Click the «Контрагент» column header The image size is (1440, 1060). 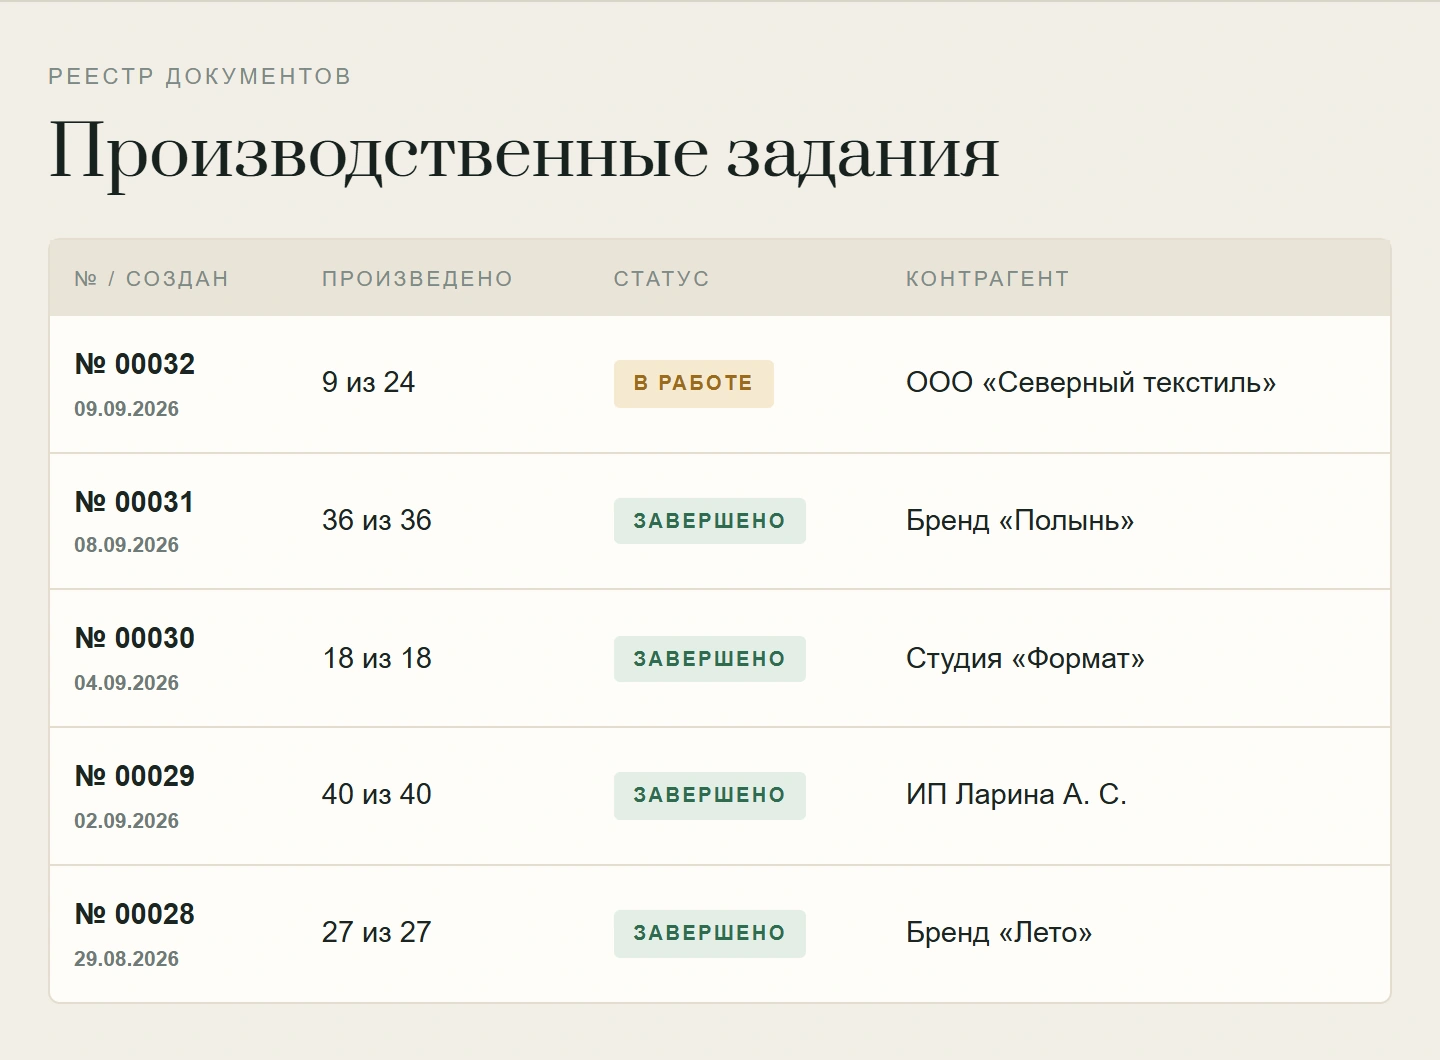pos(987,279)
